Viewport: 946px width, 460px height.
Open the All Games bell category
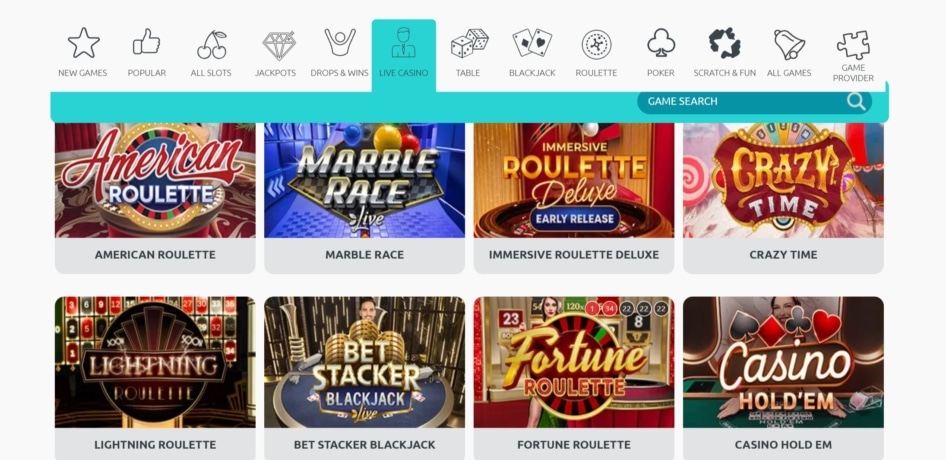[789, 53]
